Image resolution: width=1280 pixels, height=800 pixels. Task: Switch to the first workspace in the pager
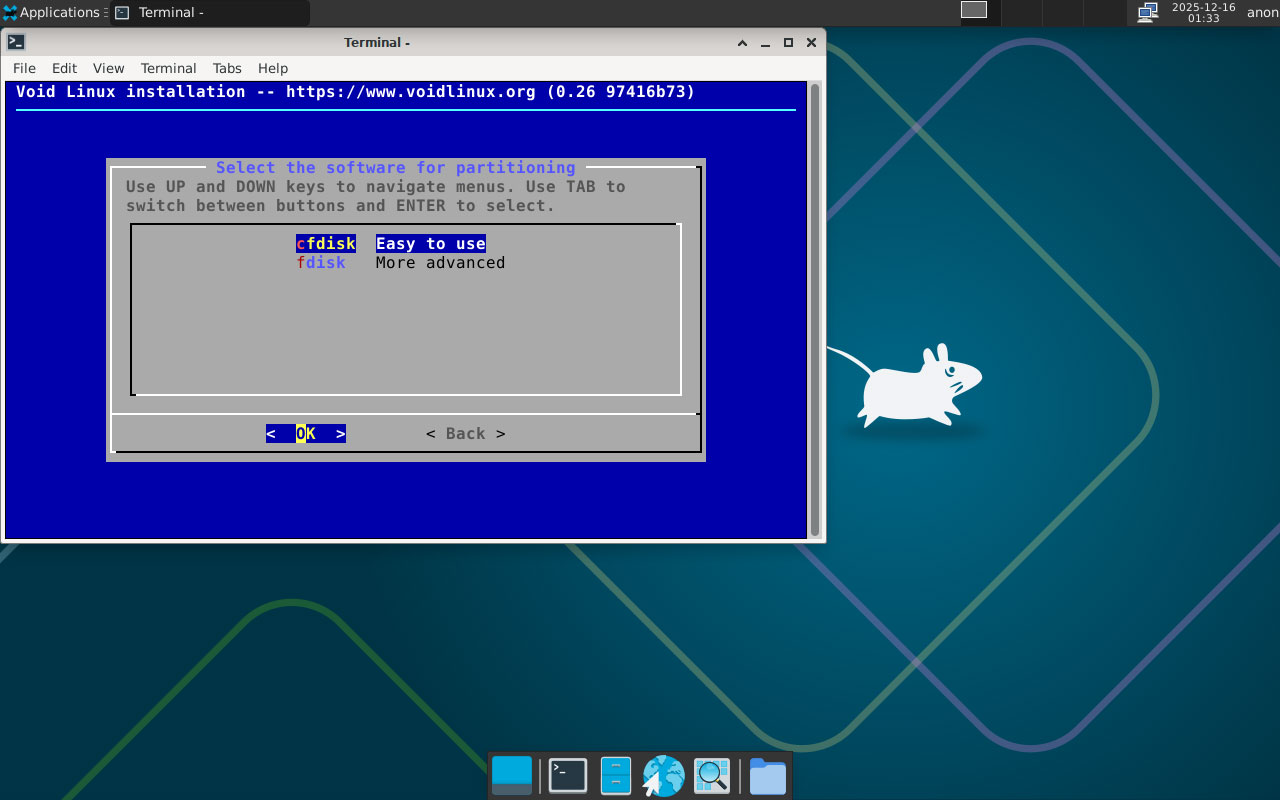974,10
